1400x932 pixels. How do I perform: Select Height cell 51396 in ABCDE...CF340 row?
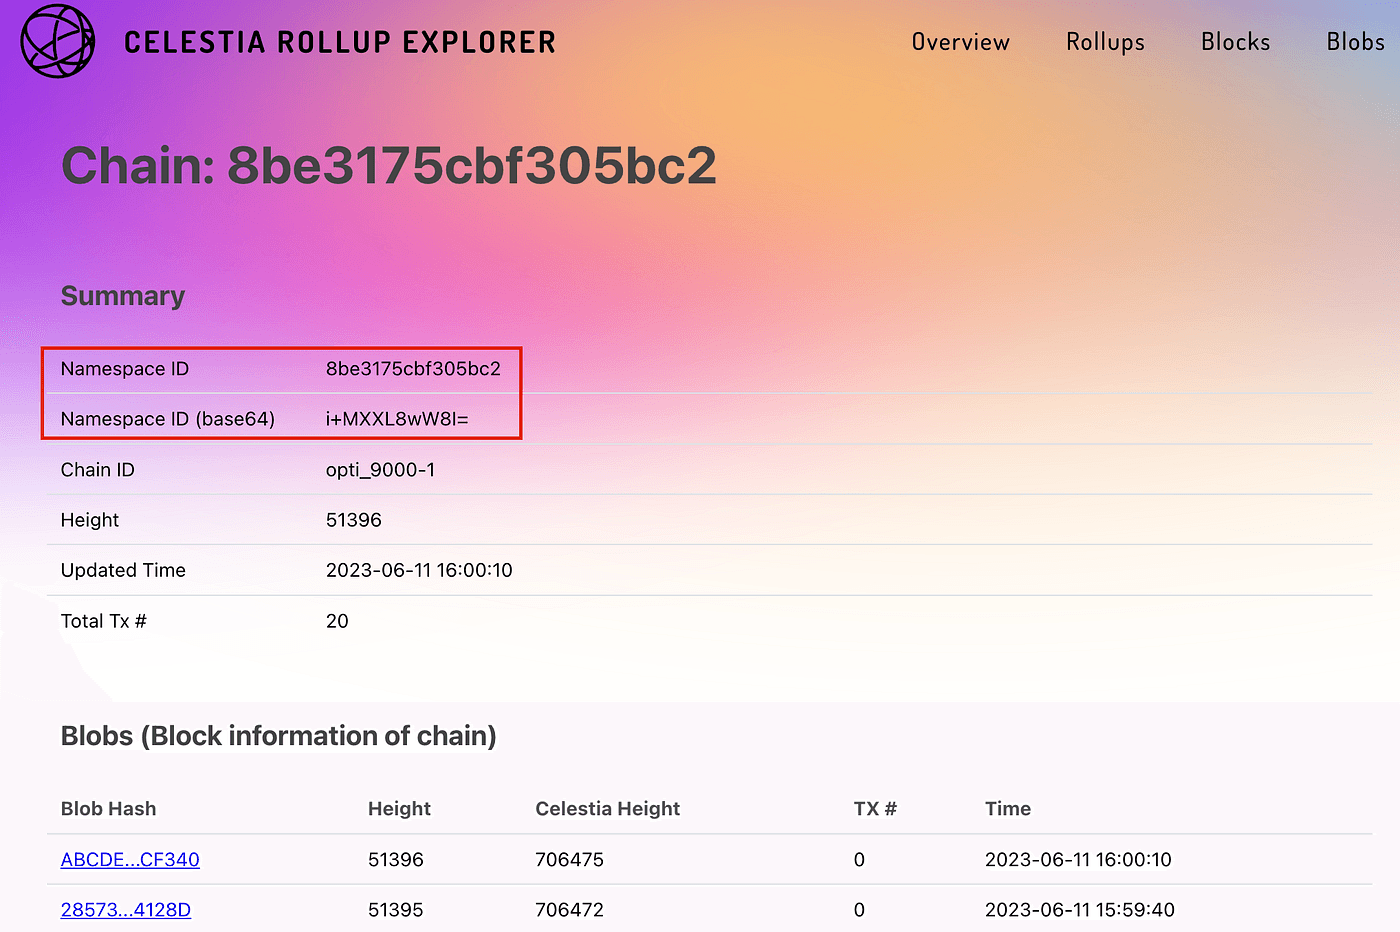pos(396,859)
